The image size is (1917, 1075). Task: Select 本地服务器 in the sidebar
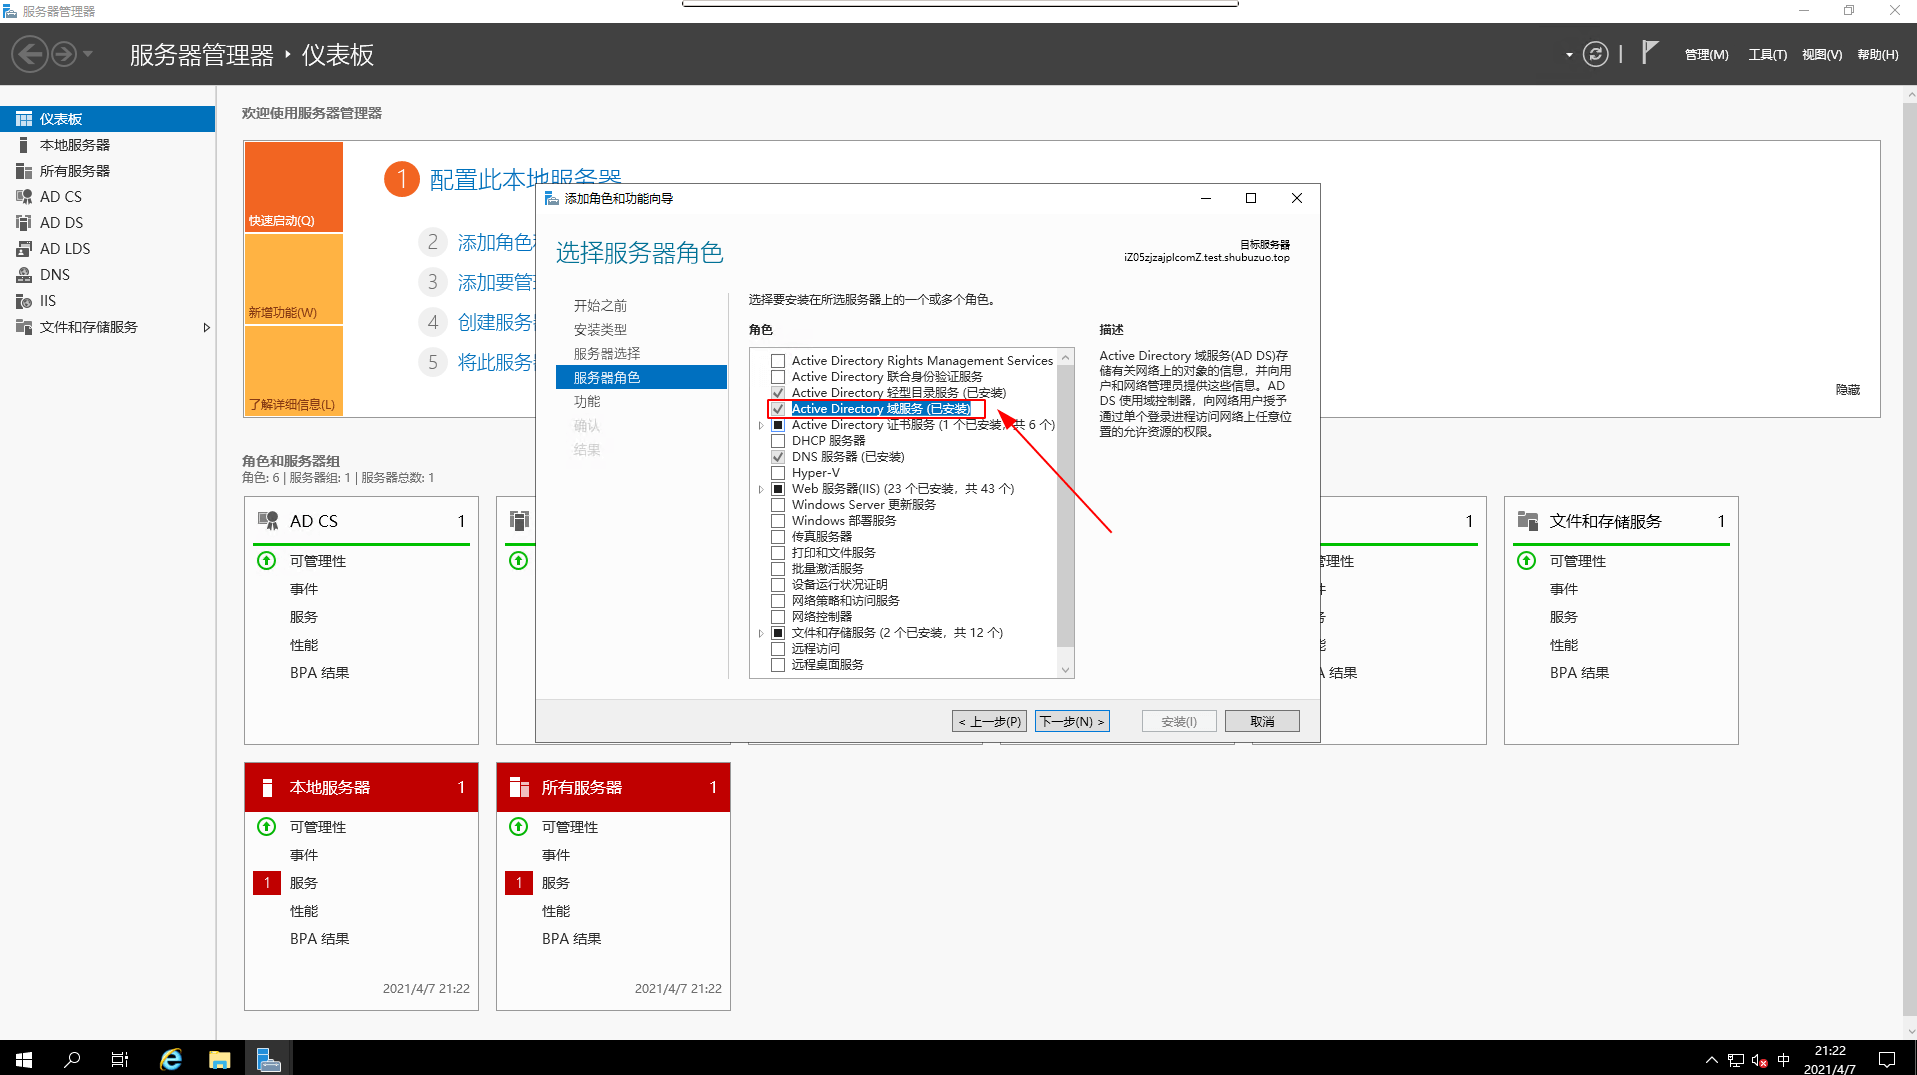click(x=75, y=144)
